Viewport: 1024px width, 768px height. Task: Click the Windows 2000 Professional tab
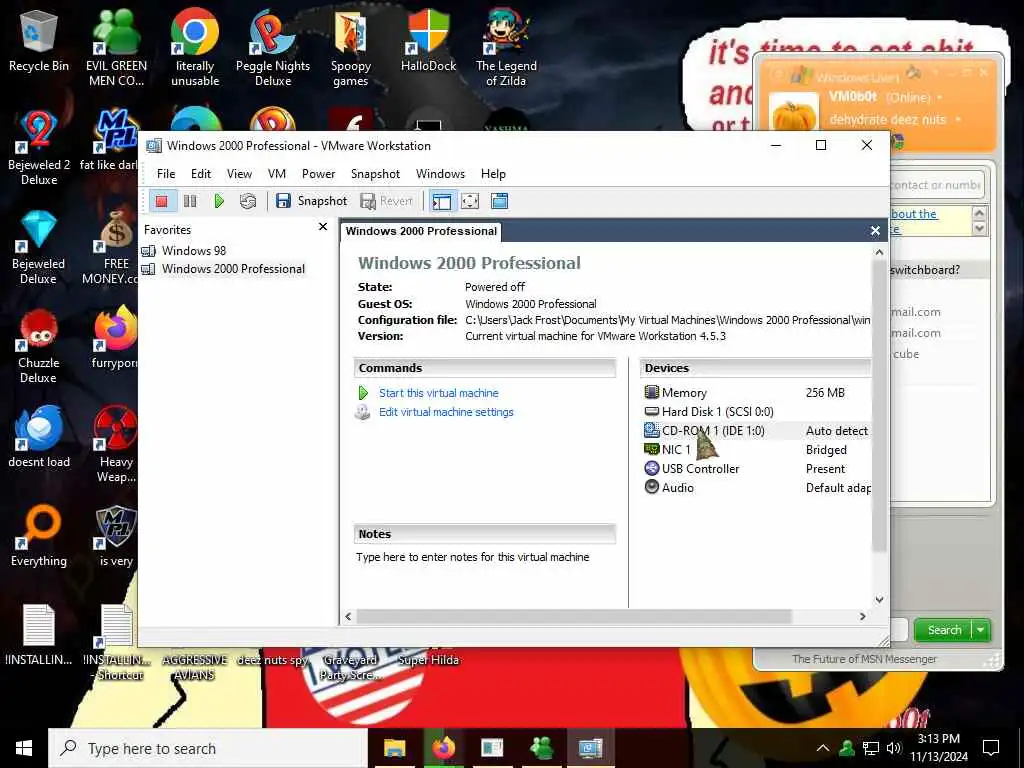pos(421,231)
